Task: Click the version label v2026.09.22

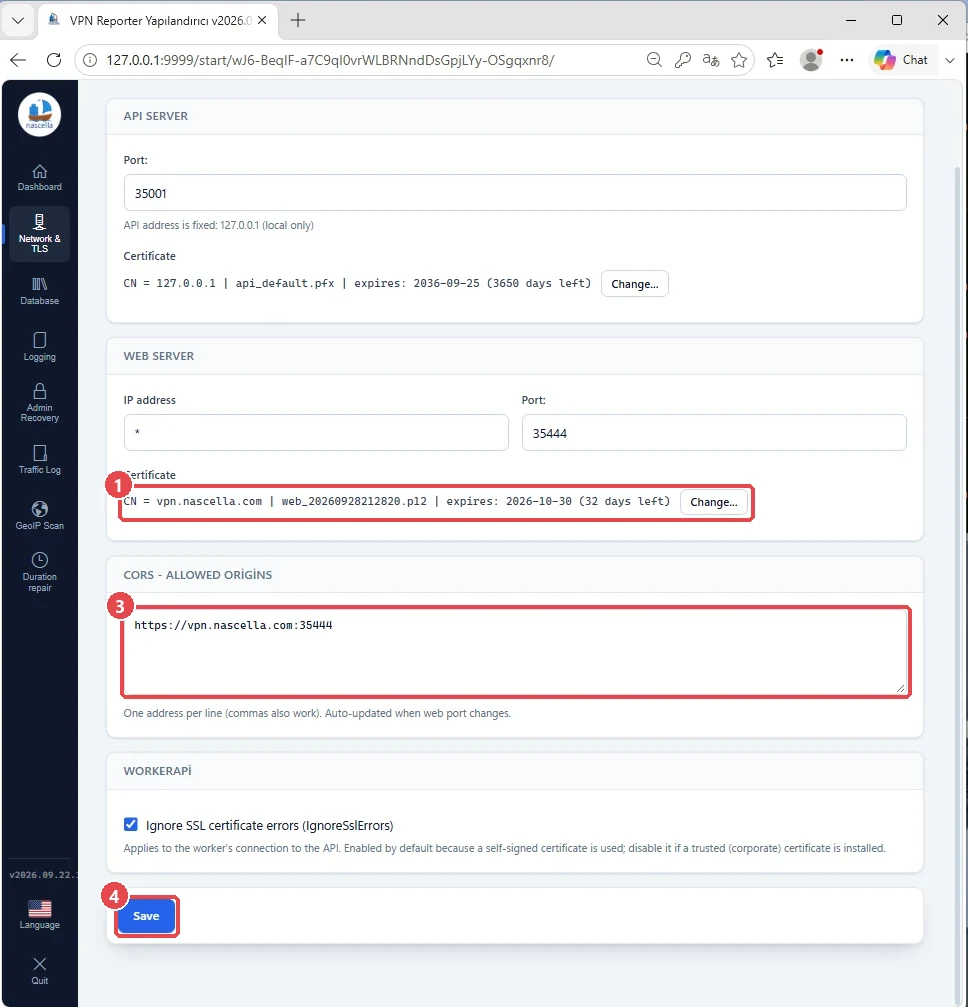Action: [x=43, y=875]
